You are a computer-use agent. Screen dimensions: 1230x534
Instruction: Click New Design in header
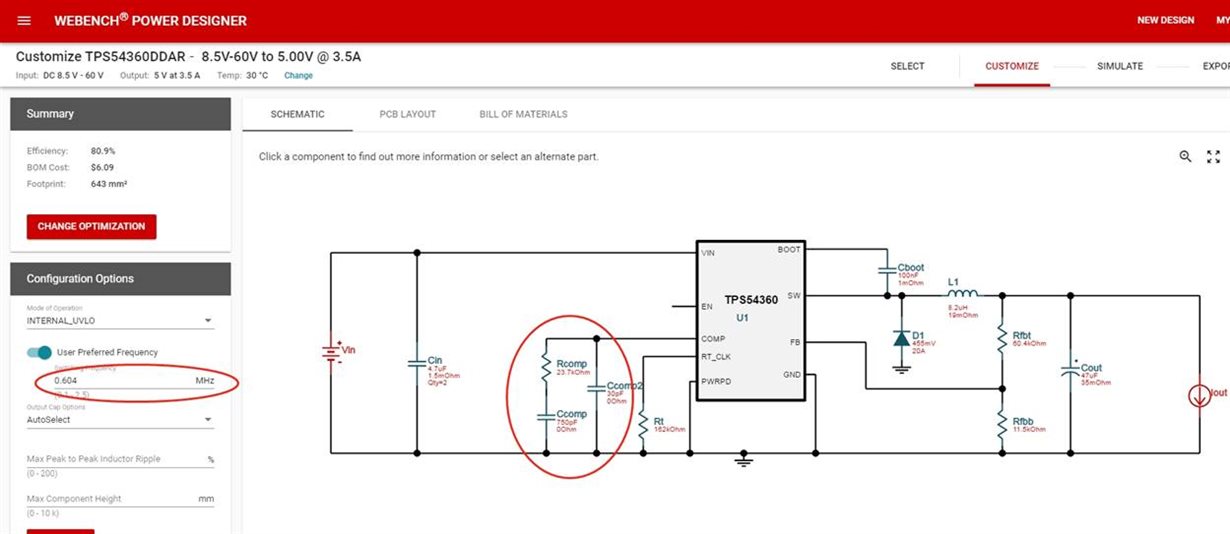[1165, 20]
